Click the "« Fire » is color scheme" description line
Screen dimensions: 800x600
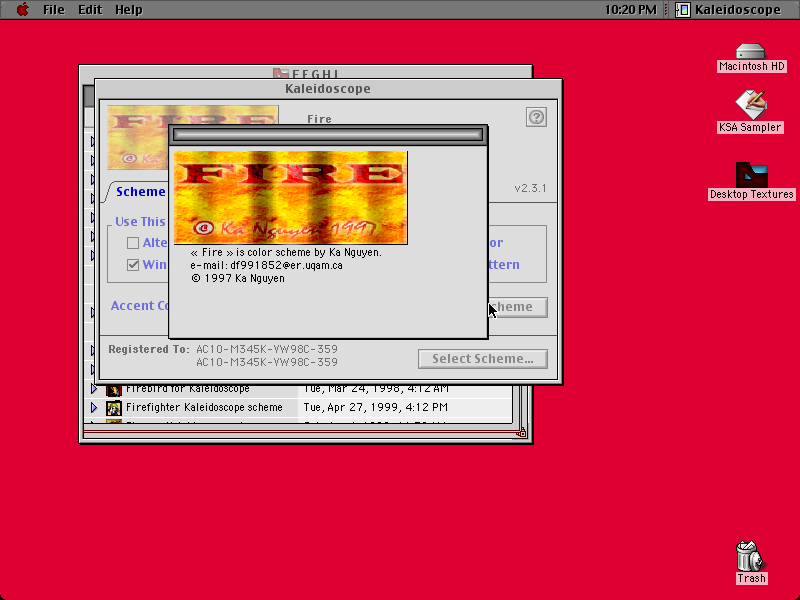[286, 253]
